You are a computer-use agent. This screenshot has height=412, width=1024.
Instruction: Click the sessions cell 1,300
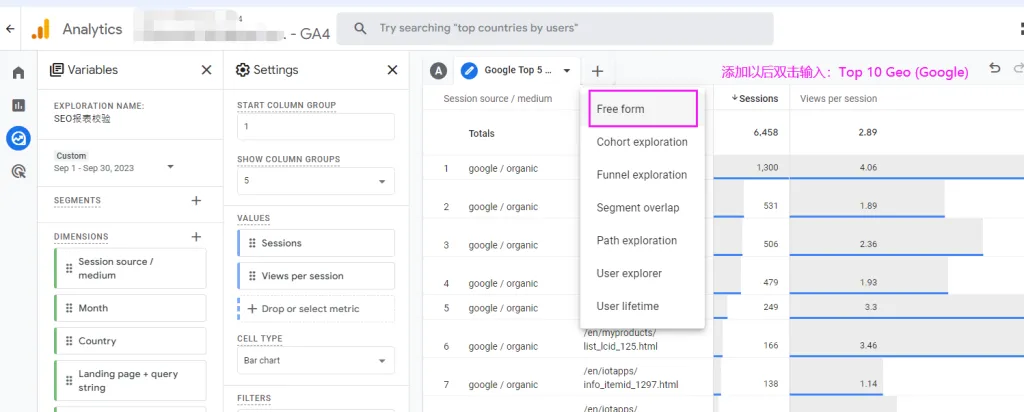click(x=767, y=168)
